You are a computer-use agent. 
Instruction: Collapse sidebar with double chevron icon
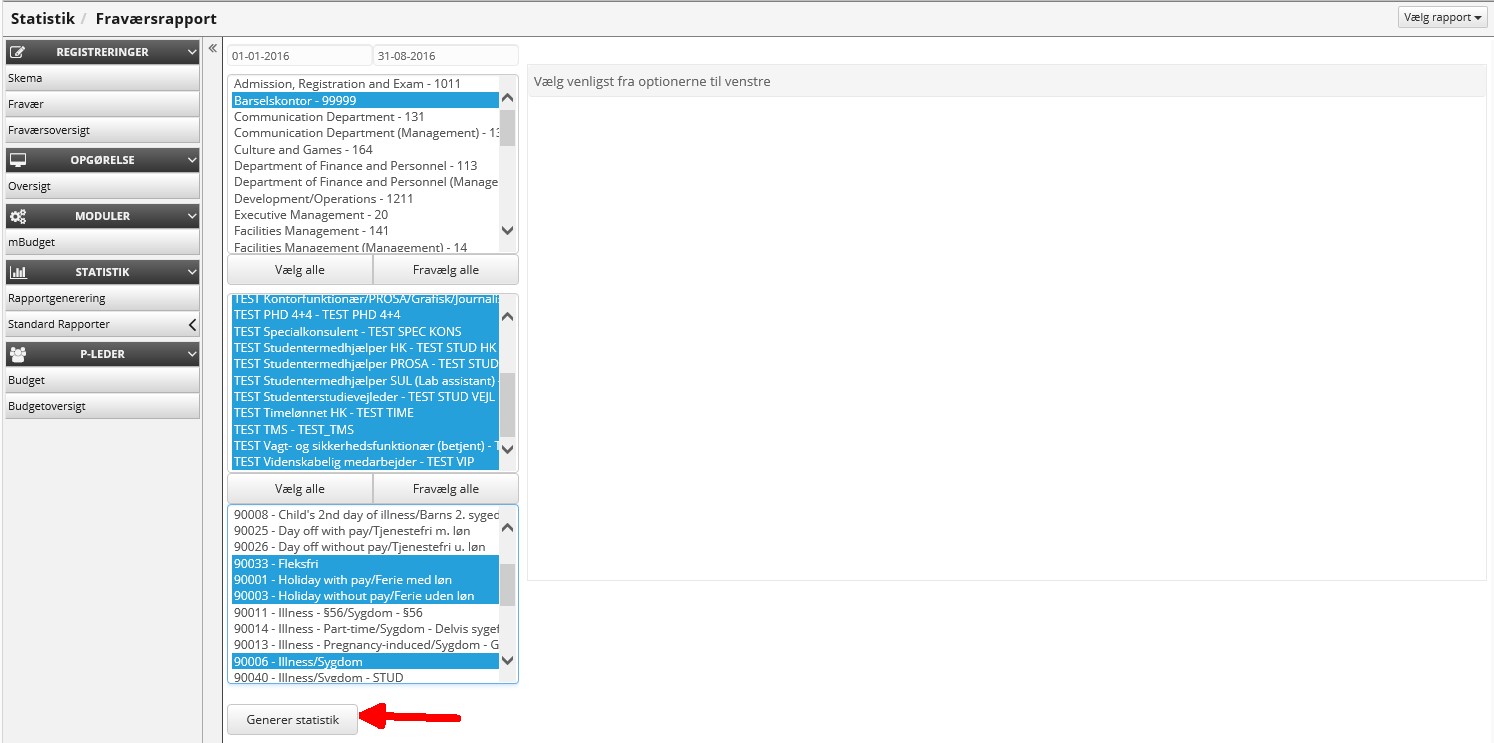pos(212,48)
